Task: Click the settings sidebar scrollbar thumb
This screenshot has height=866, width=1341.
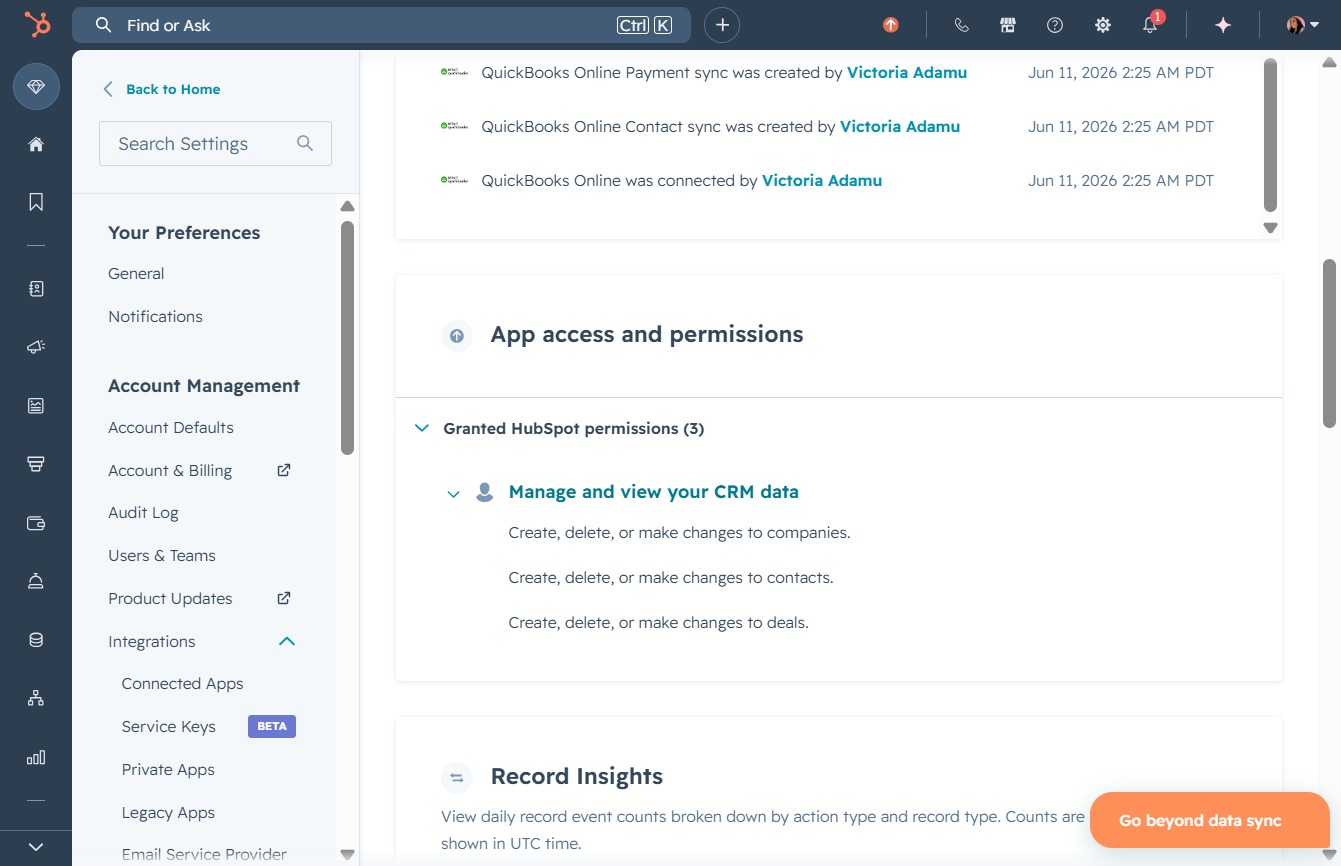Action: click(x=347, y=337)
